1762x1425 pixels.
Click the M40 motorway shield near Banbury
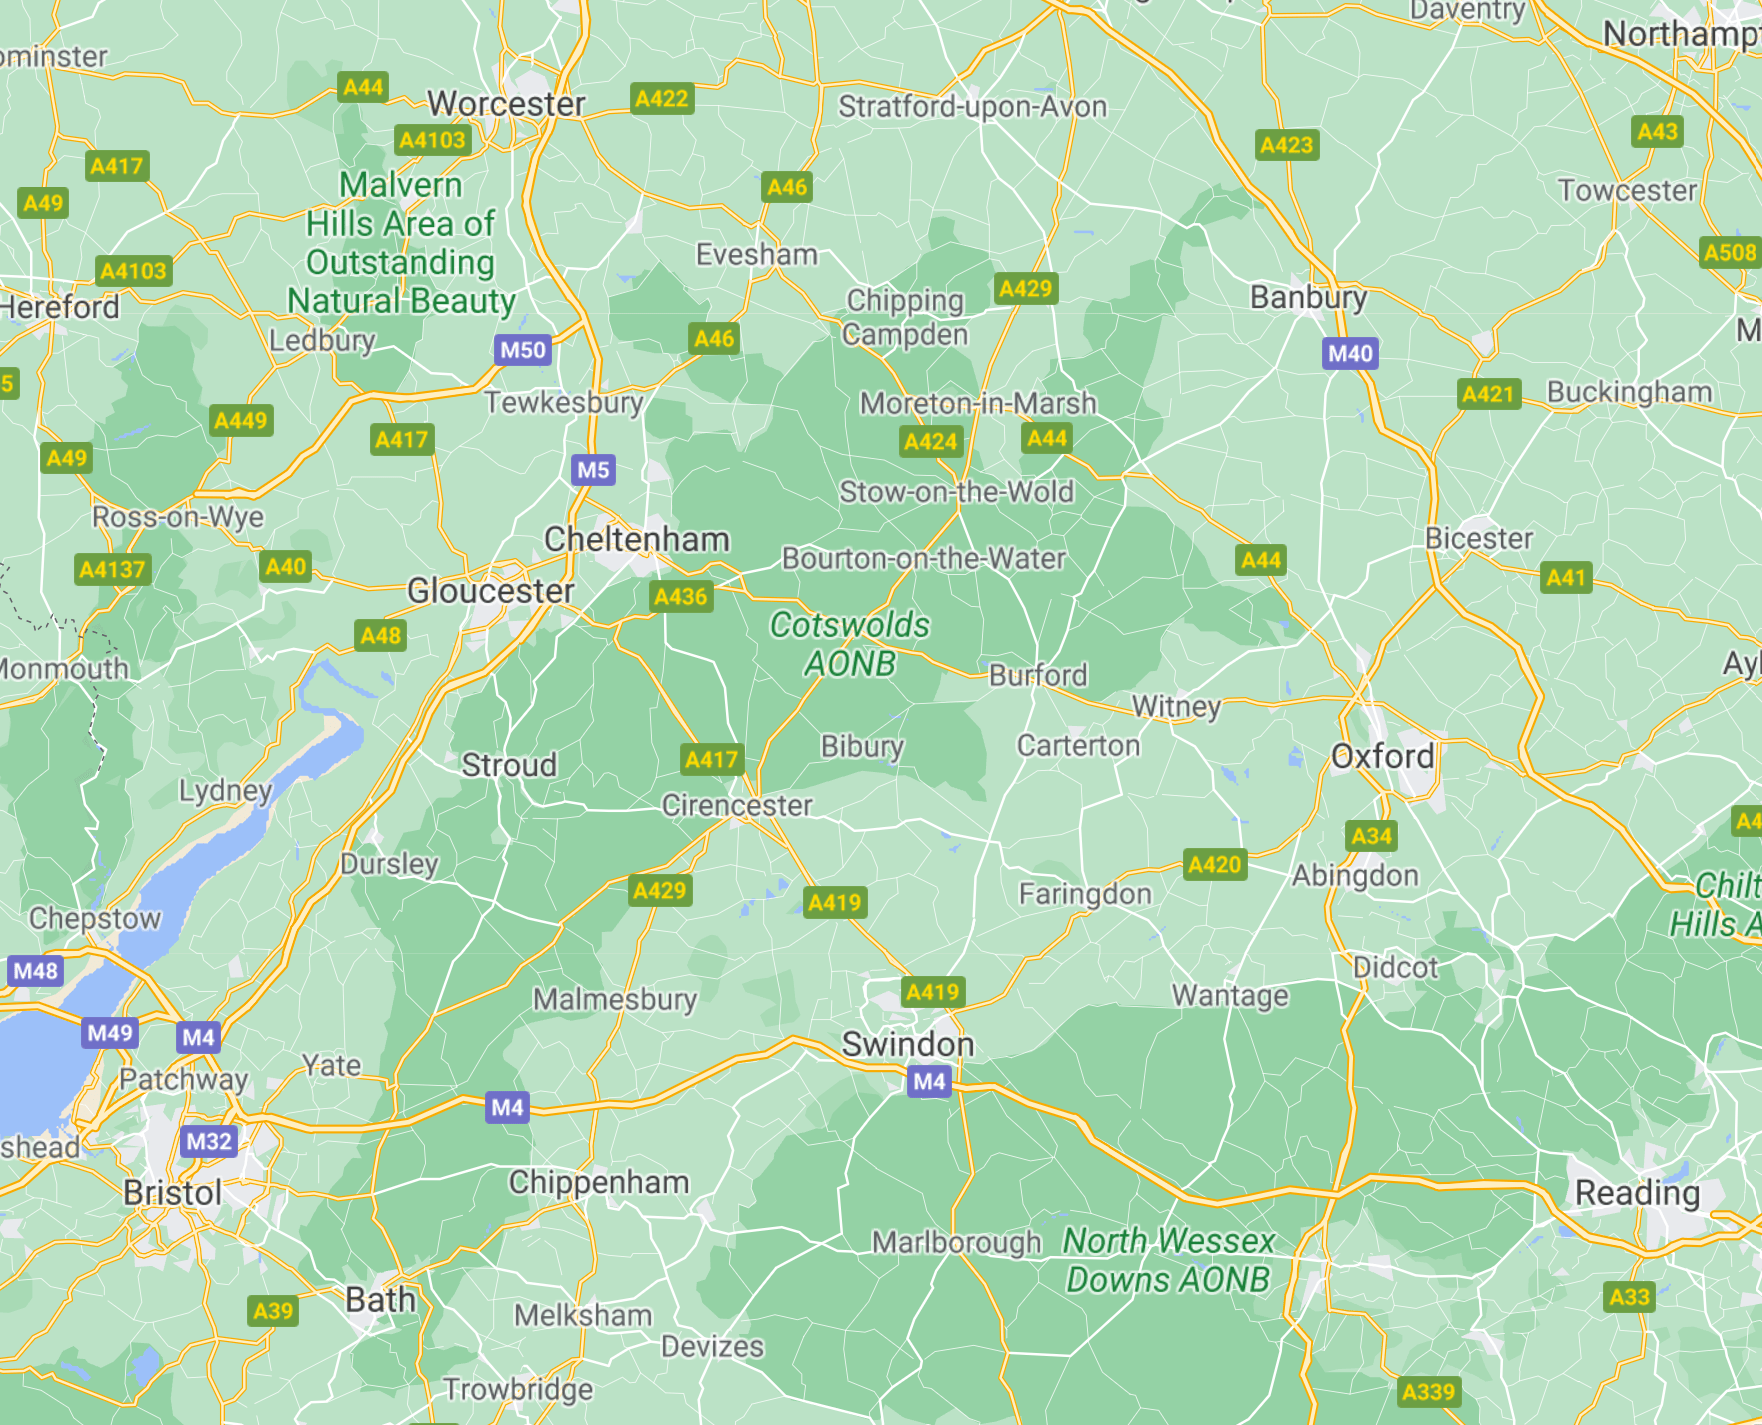click(x=1350, y=353)
